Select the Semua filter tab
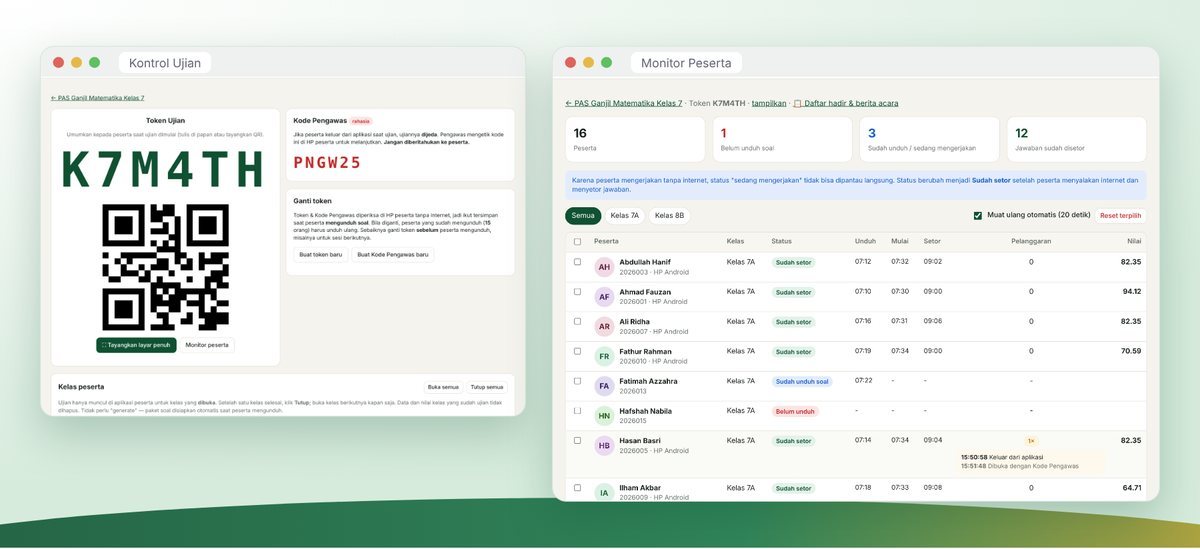The height and width of the screenshot is (549, 1200). click(x=583, y=215)
